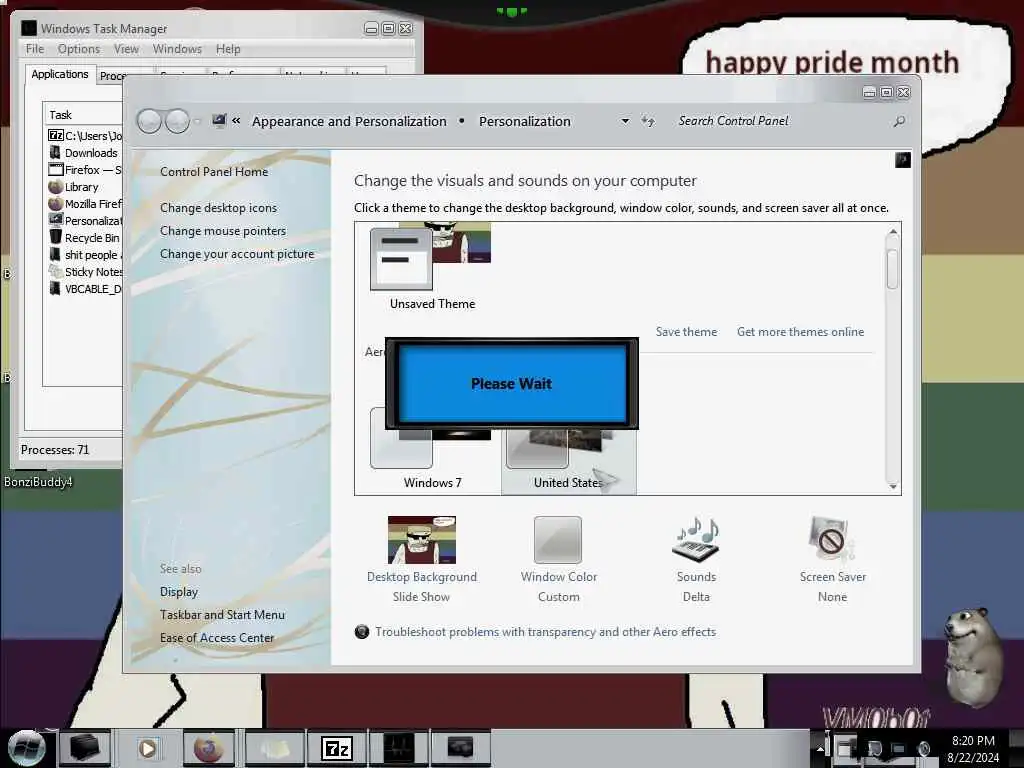This screenshot has height=768, width=1024.
Task: Select Library task in Task Manager
Action: (x=84, y=187)
